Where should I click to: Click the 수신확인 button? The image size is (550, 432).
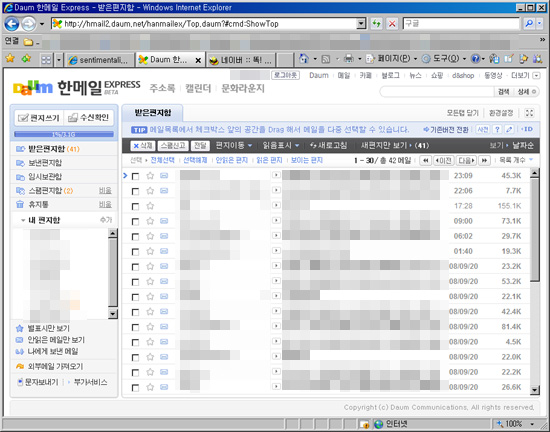pos(89,118)
